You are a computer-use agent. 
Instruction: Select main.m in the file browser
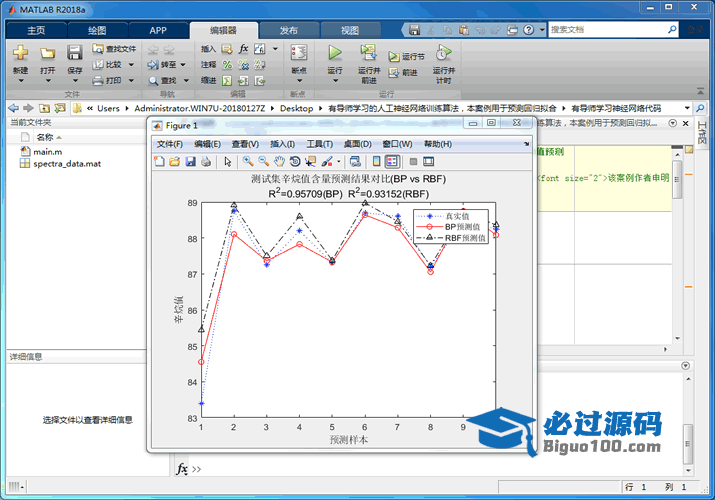tap(47, 151)
